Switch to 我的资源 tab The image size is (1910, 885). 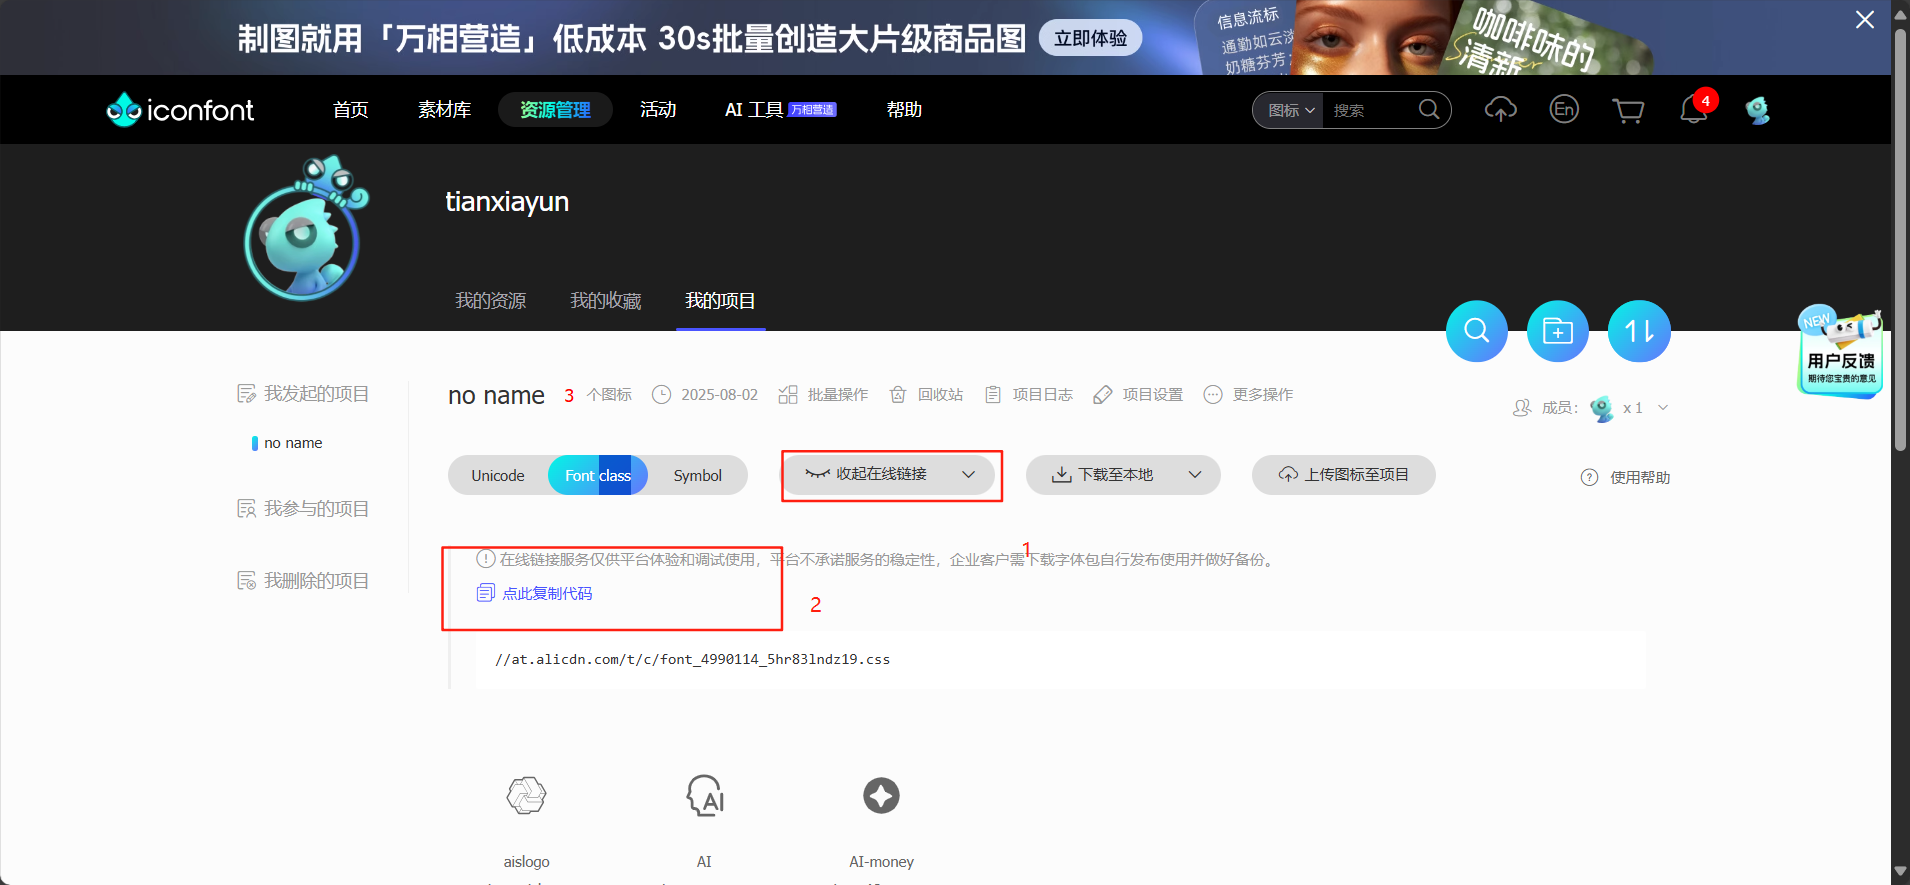[490, 301]
